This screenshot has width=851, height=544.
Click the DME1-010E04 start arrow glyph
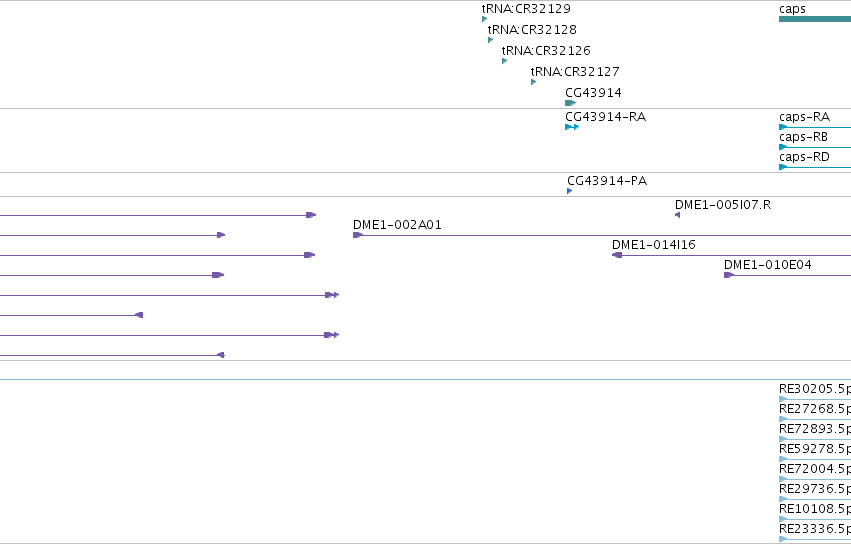pyautogui.click(x=729, y=275)
